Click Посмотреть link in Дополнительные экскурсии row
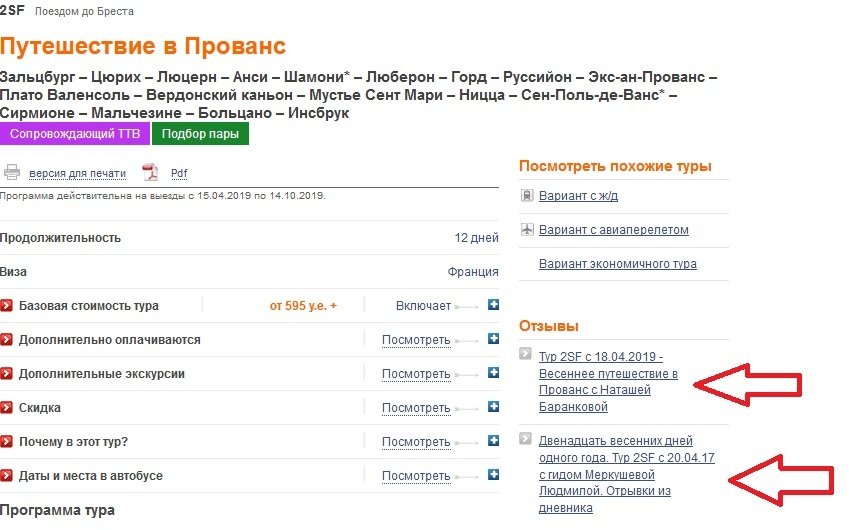The width and height of the screenshot is (849, 530). (x=416, y=374)
